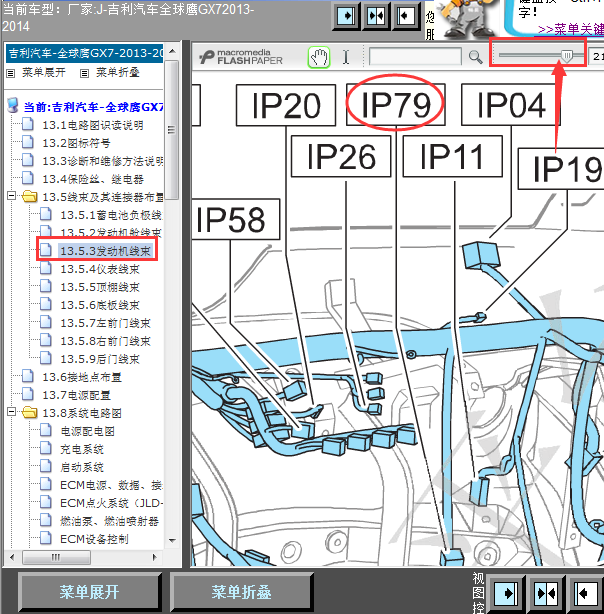The height and width of the screenshot is (614, 604).
Task: Select 13.5.6底板线束 item
Action: [100, 305]
